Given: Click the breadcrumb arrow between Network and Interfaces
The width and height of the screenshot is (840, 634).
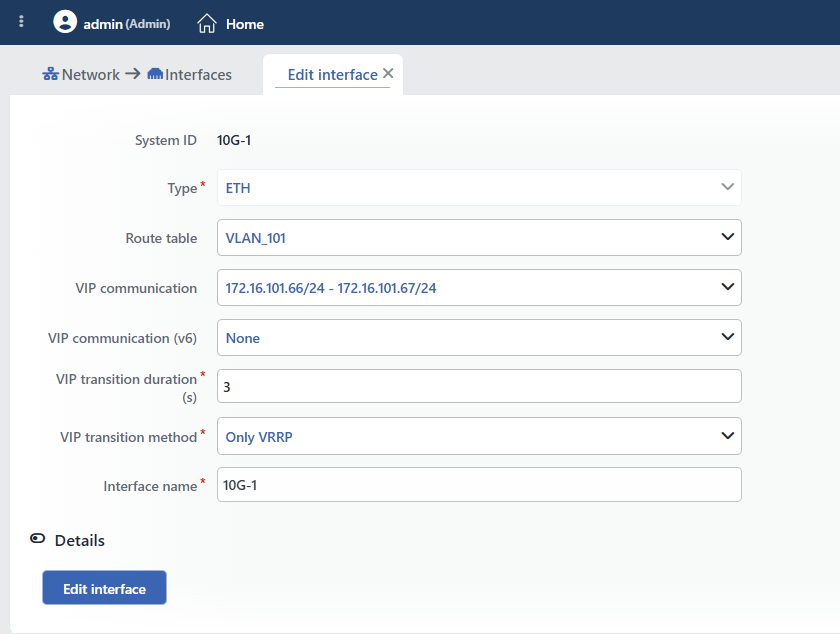Looking at the screenshot, I should pos(133,73).
